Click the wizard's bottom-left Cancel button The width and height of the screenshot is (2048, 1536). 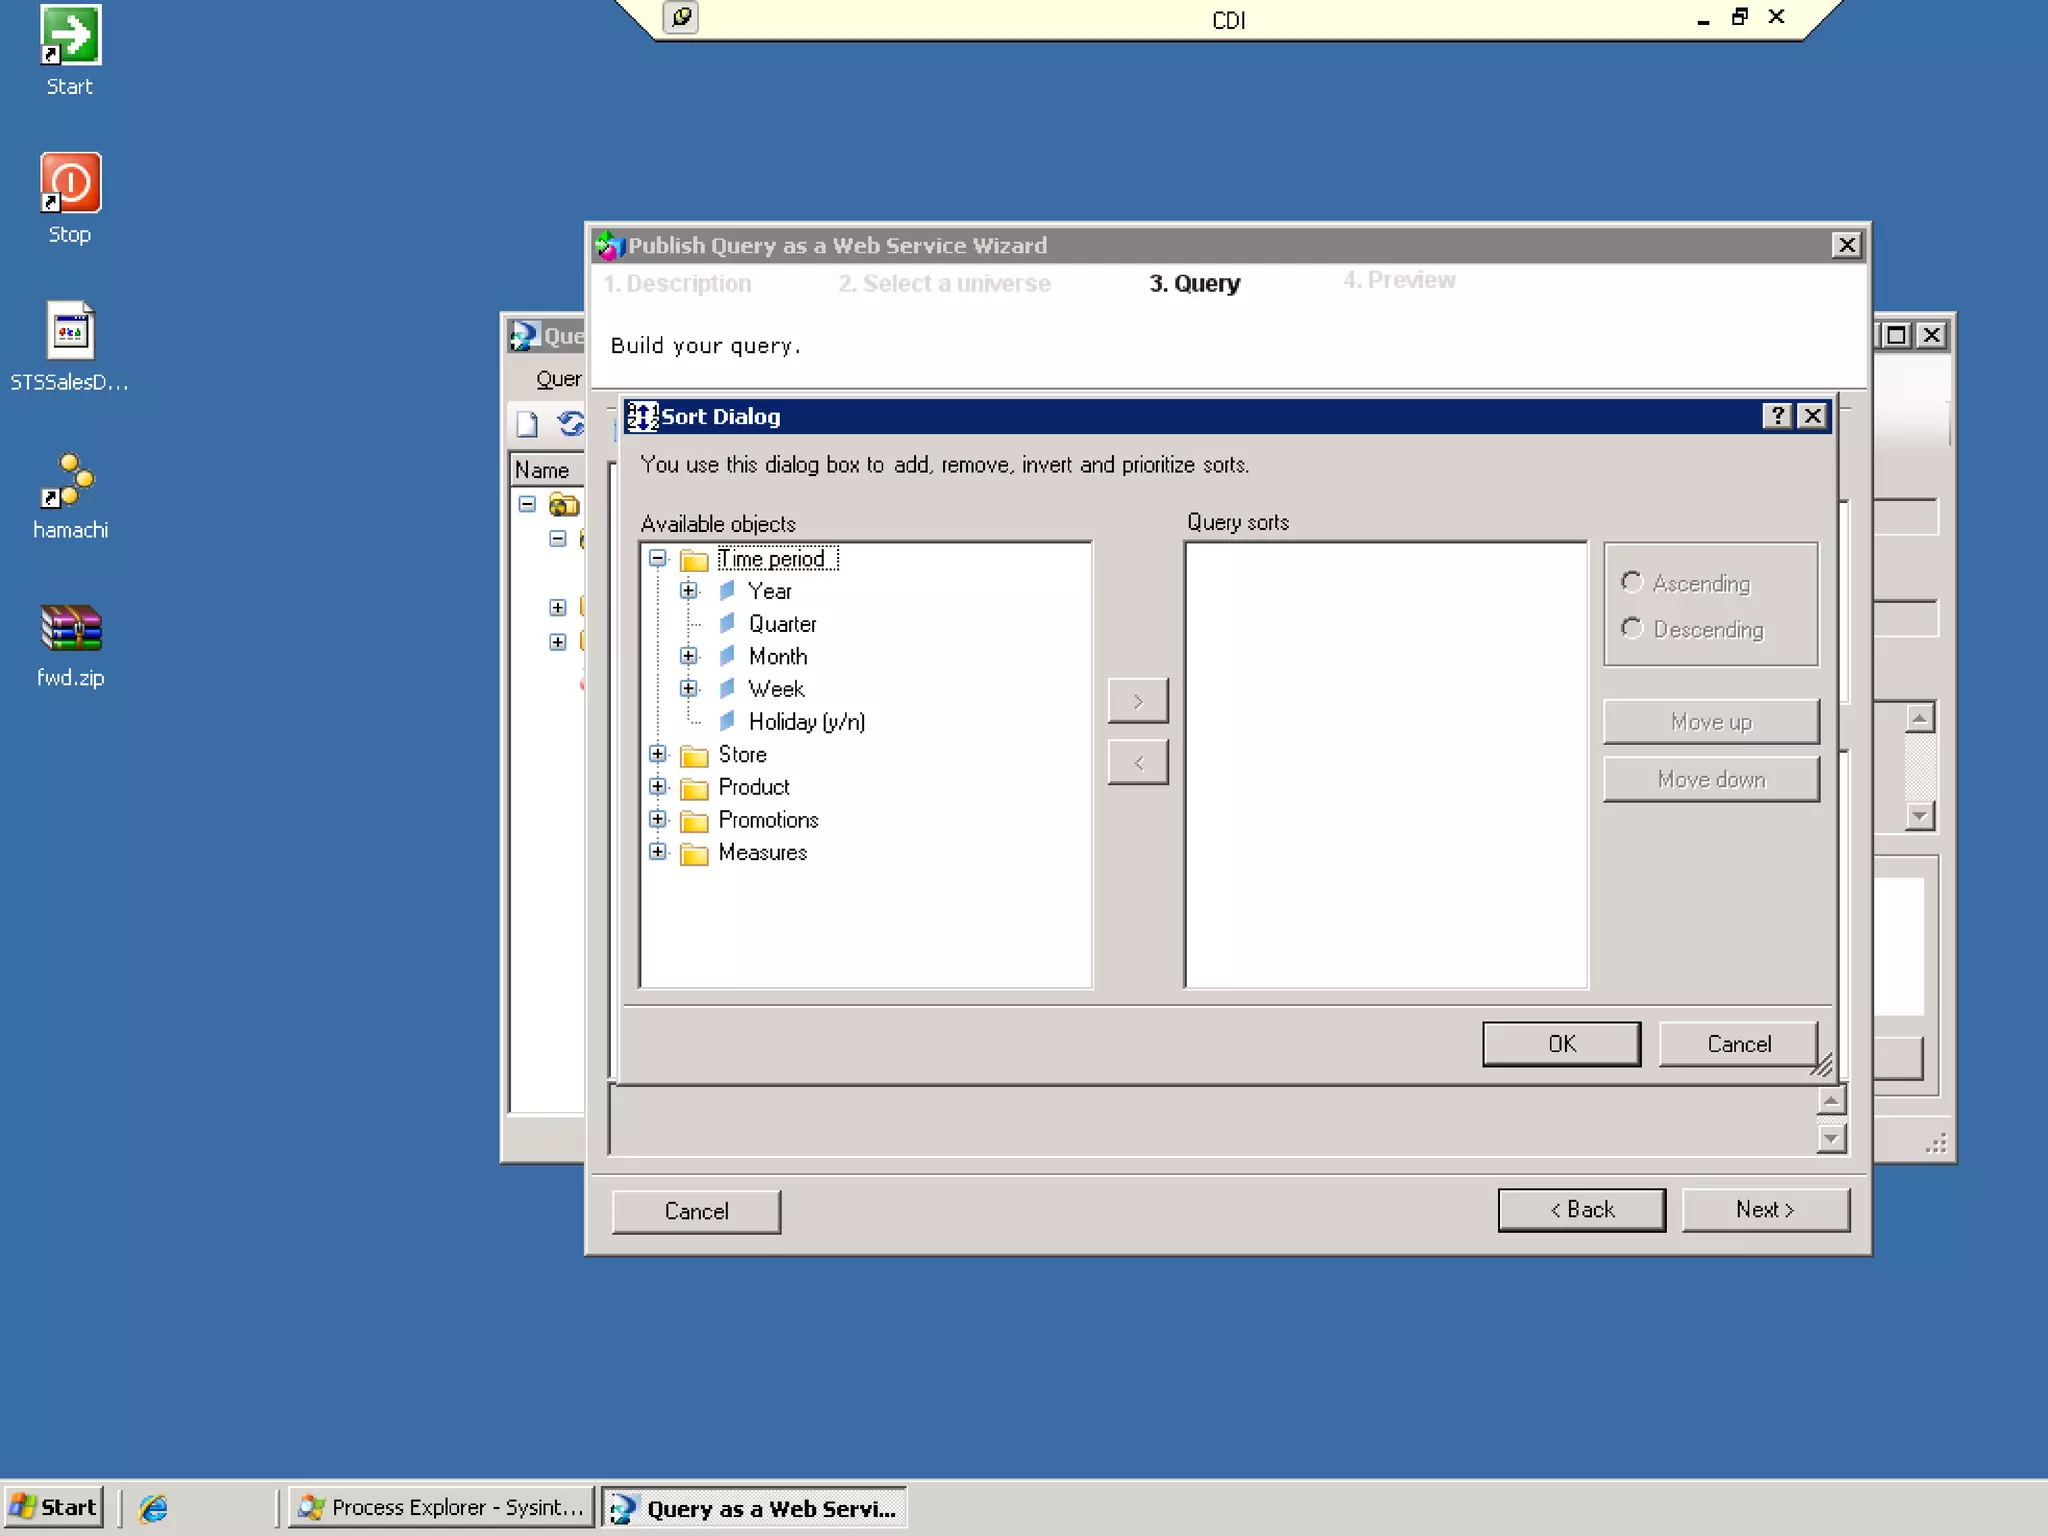click(x=696, y=1211)
